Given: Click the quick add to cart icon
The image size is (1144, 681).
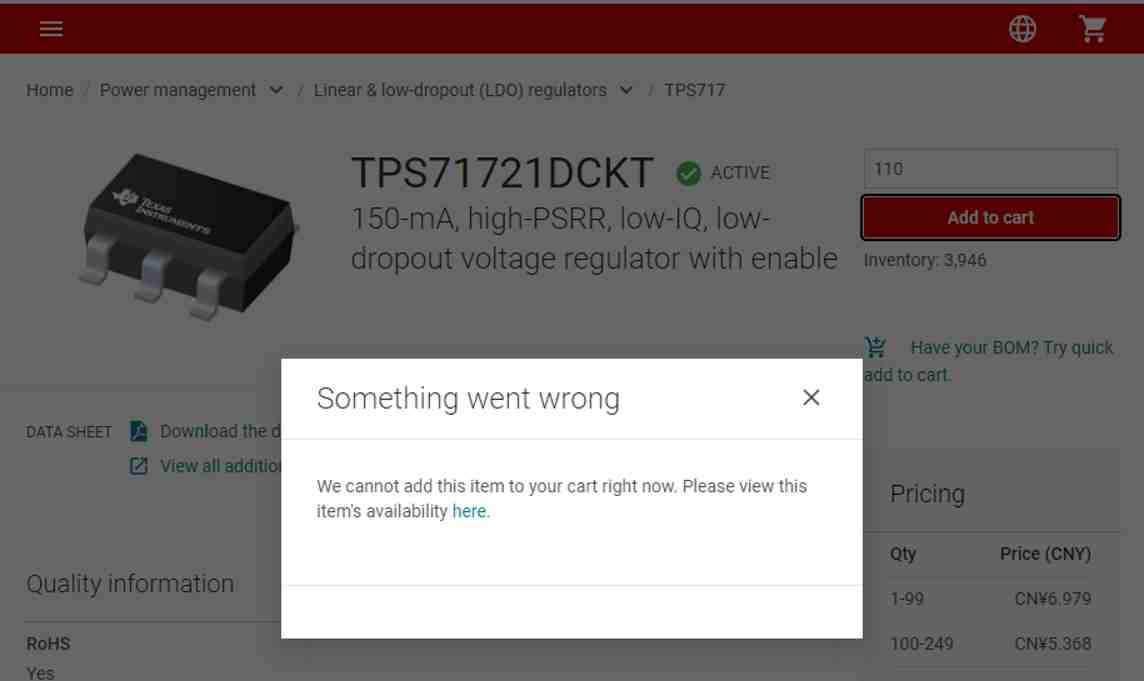Looking at the screenshot, I should (x=876, y=347).
